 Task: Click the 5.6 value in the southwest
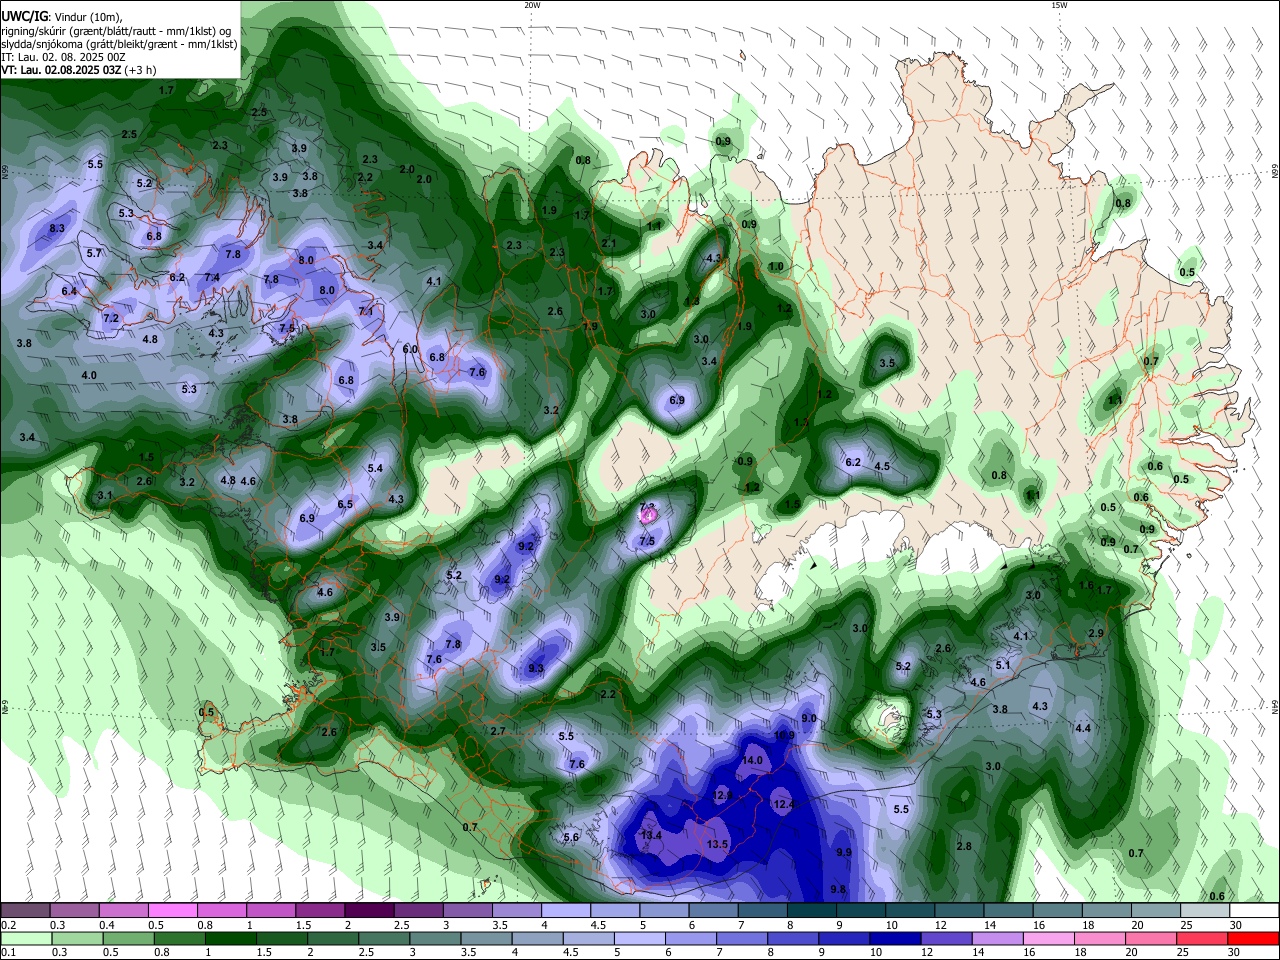tap(571, 837)
